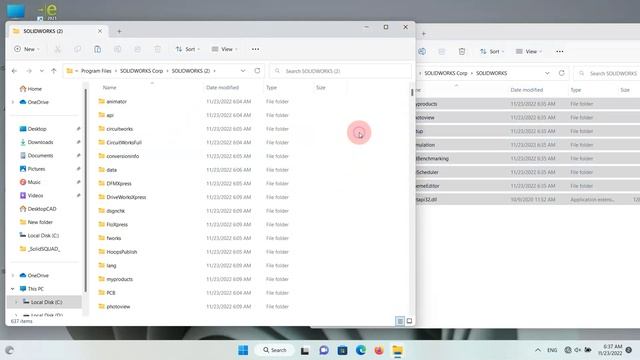Open Microsoft Edge from the taskbar
This screenshot has height=360, width=640.
click(361, 350)
